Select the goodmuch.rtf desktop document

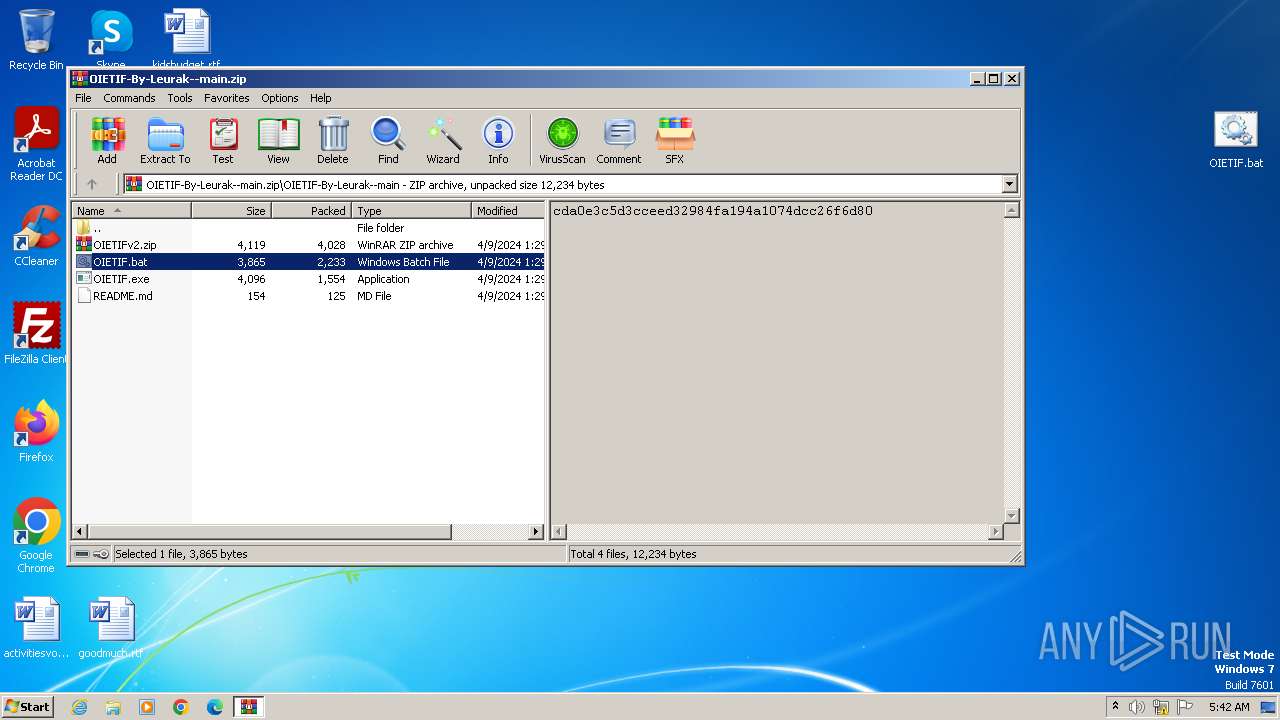click(110, 629)
